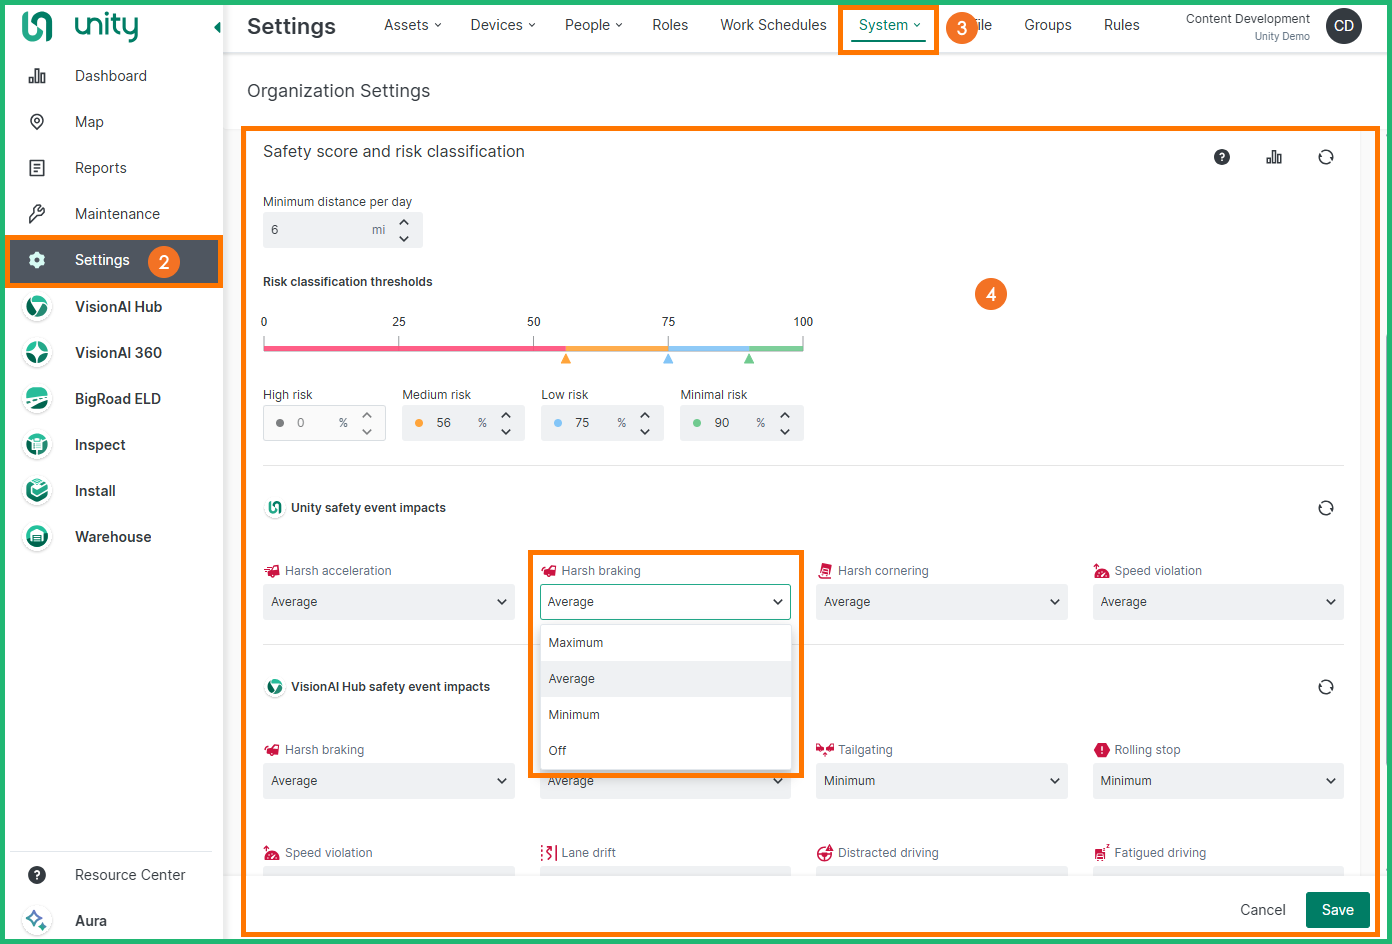This screenshot has width=1392, height=944.
Task: Choose Off option for Harsh braking
Action: coord(558,751)
